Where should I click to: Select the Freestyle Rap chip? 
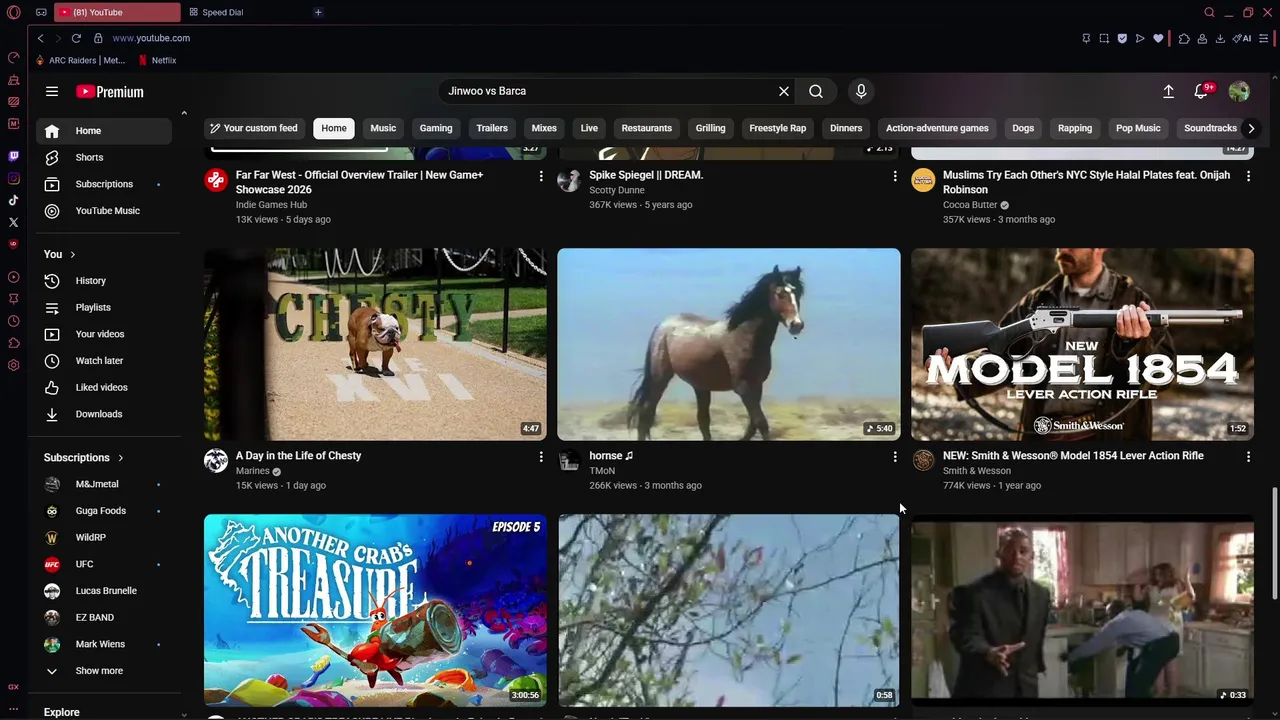(778, 128)
